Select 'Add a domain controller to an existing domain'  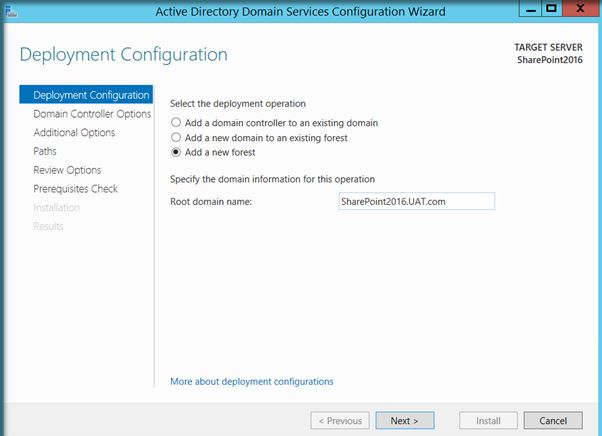click(x=176, y=123)
